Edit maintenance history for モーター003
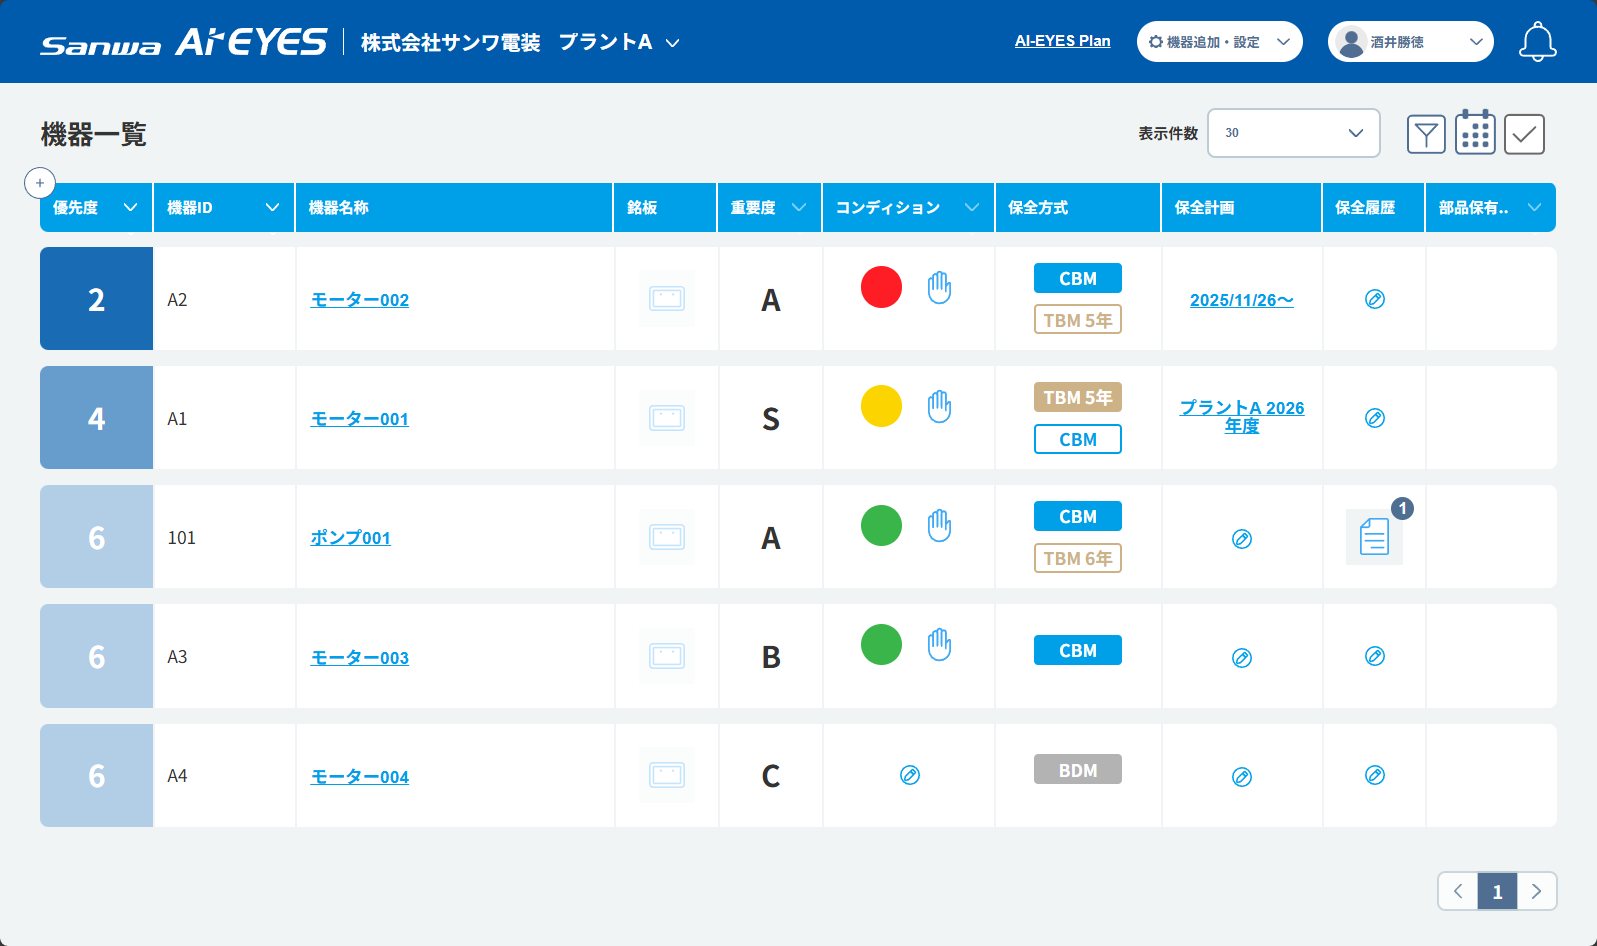This screenshot has height=946, width=1597. pos(1375,656)
